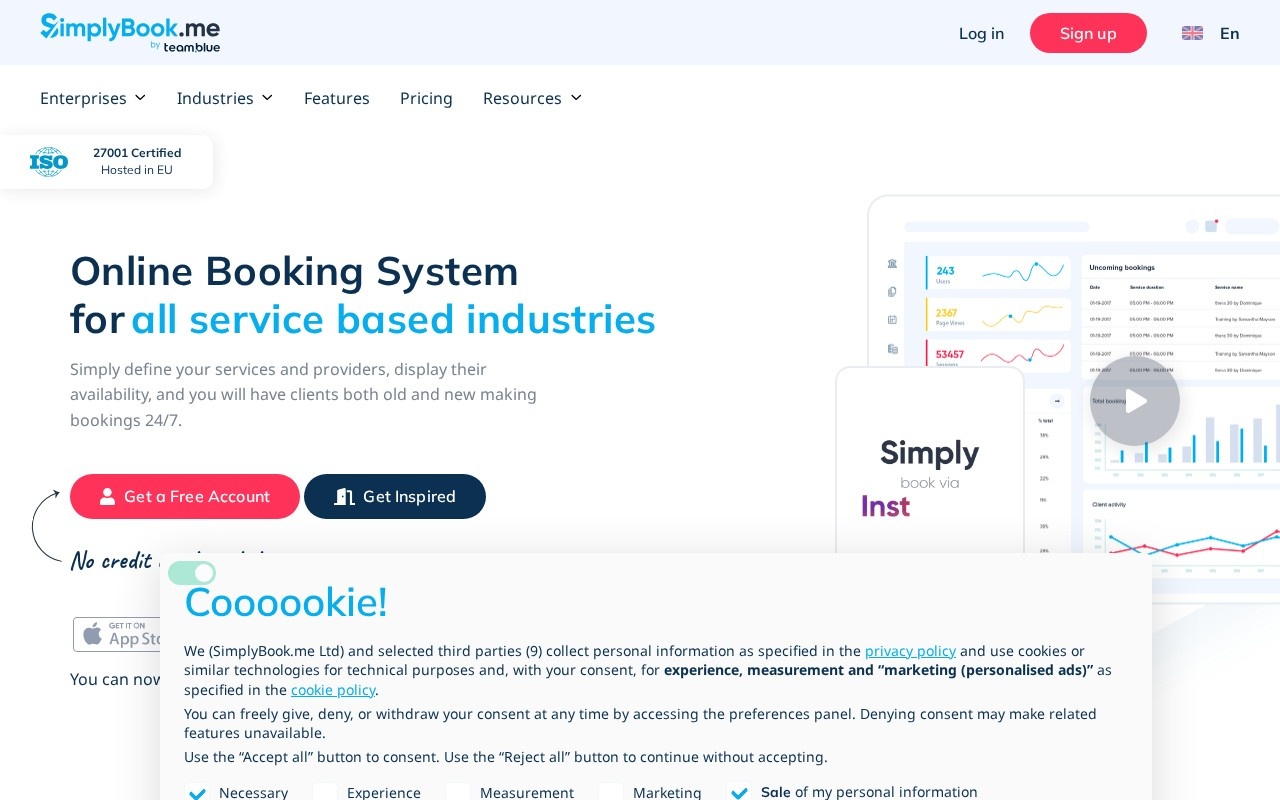Enable the Measurement cookies checkbox
Viewport: 1280px width, 800px height.
click(x=458, y=792)
